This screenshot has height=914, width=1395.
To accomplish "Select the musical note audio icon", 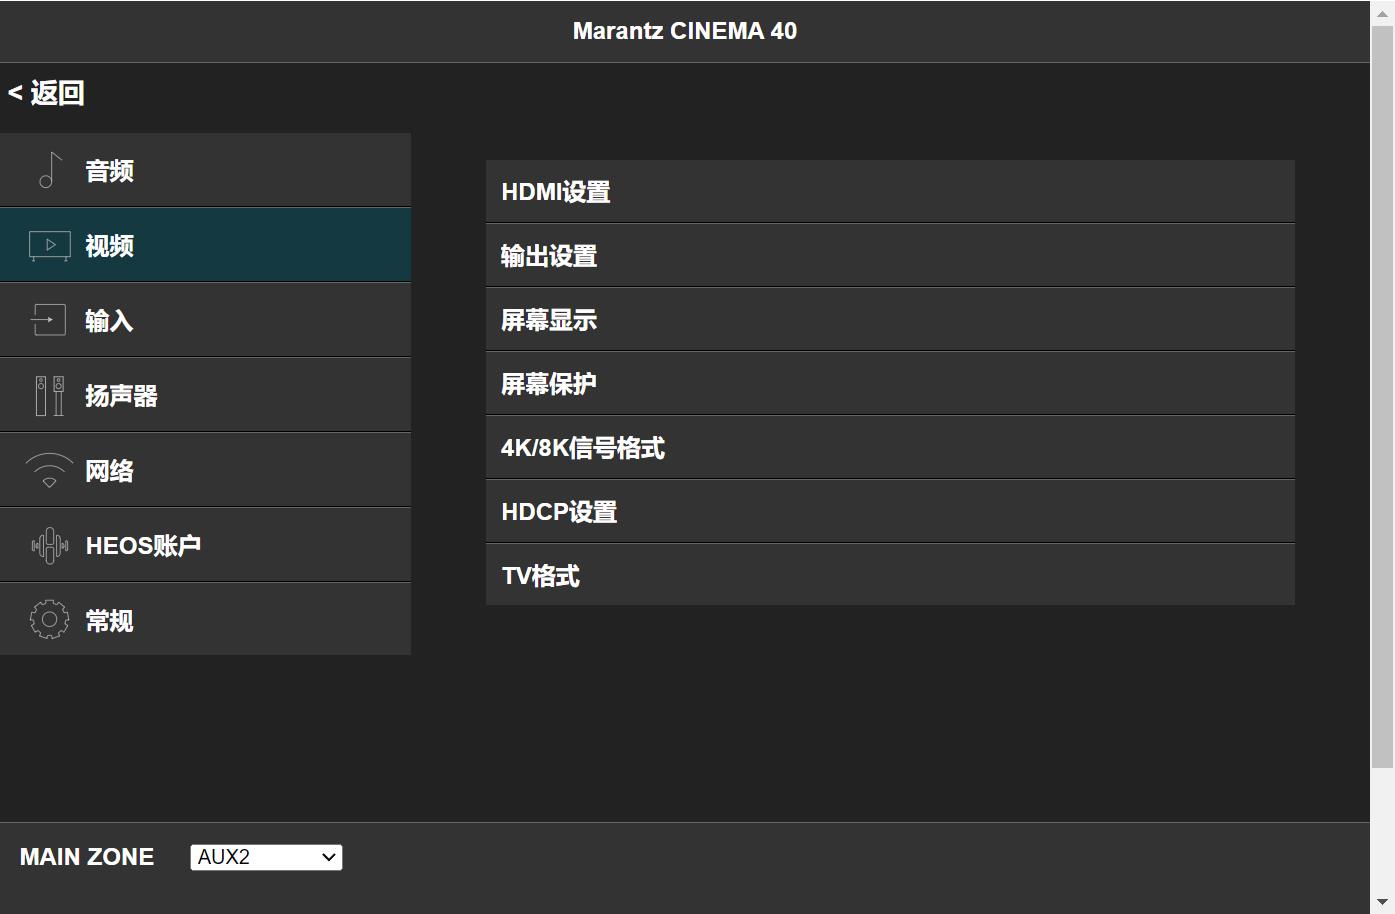I will 48,170.
